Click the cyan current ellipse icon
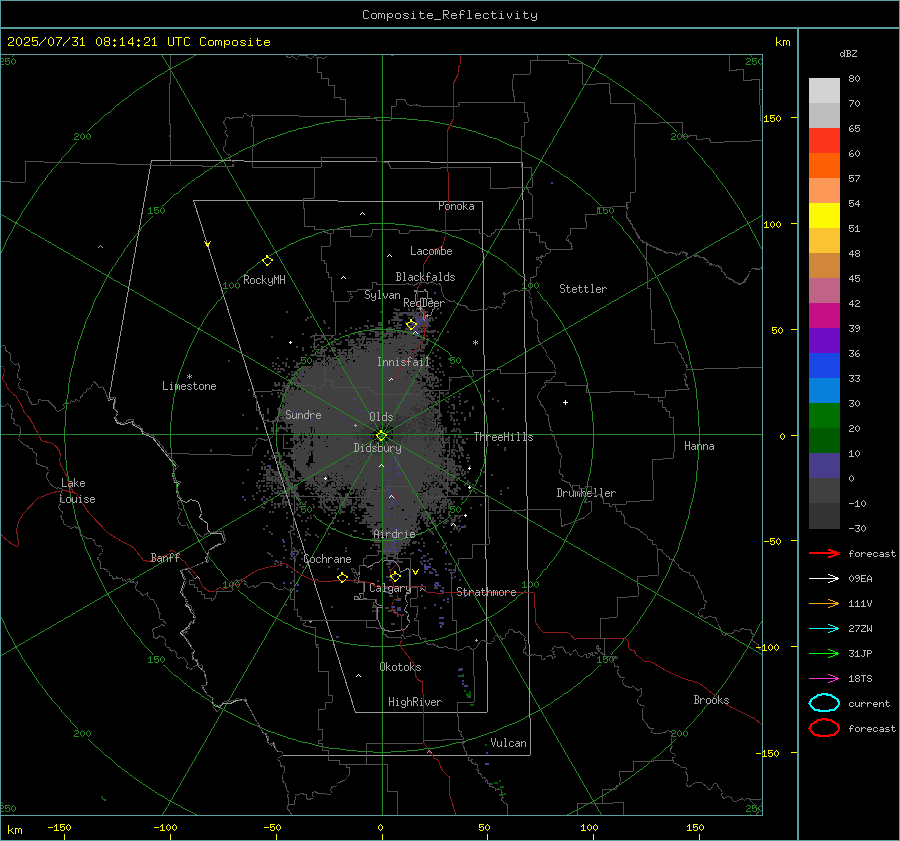900x841 pixels. 824,703
